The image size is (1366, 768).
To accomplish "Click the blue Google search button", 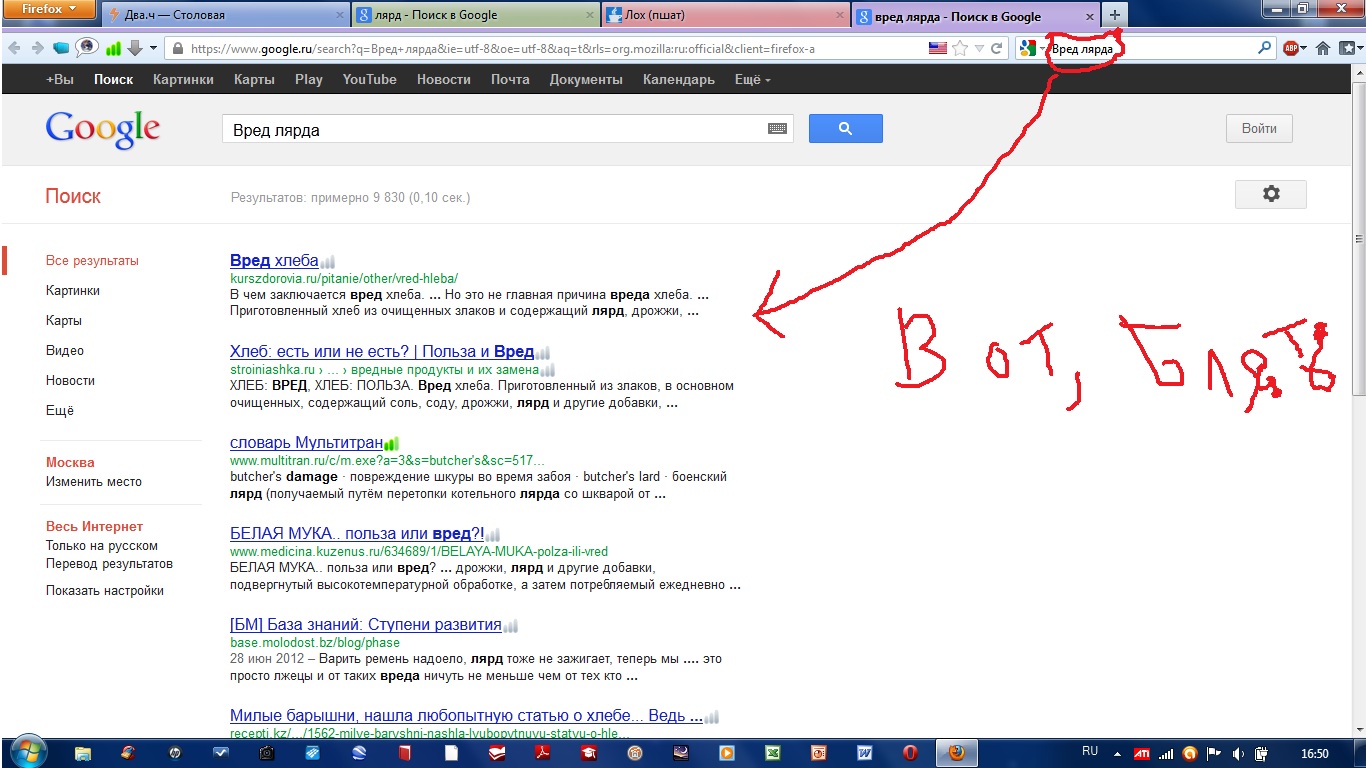I will (845, 128).
